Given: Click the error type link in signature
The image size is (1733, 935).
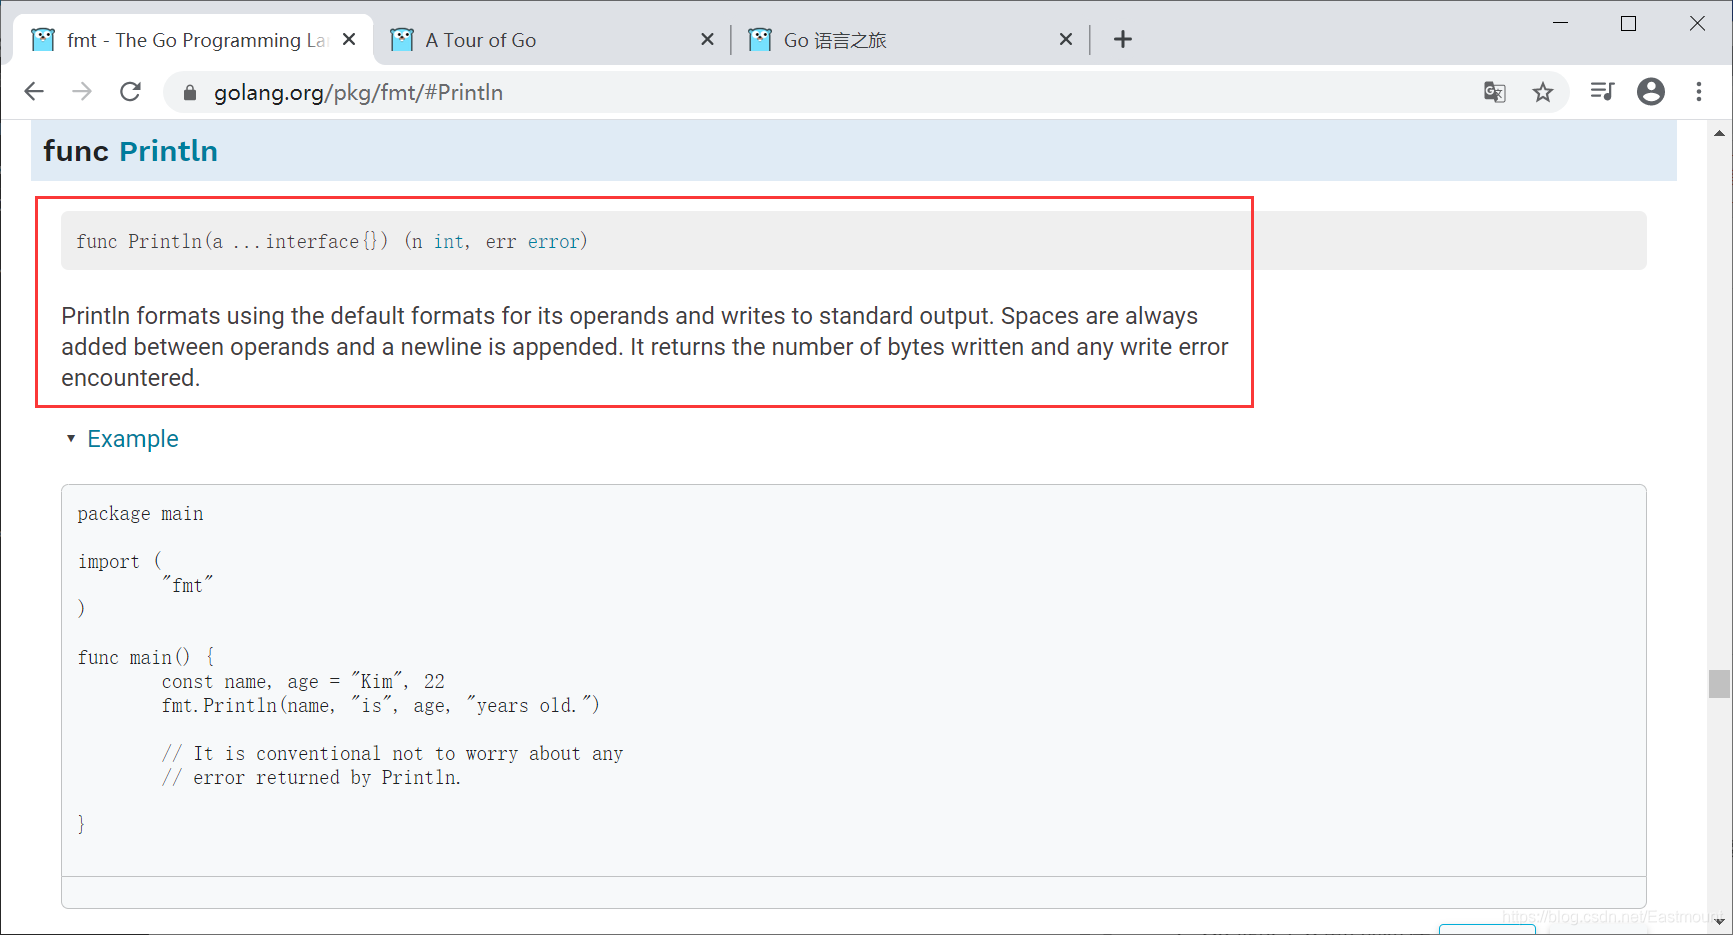Looking at the screenshot, I should click(554, 241).
